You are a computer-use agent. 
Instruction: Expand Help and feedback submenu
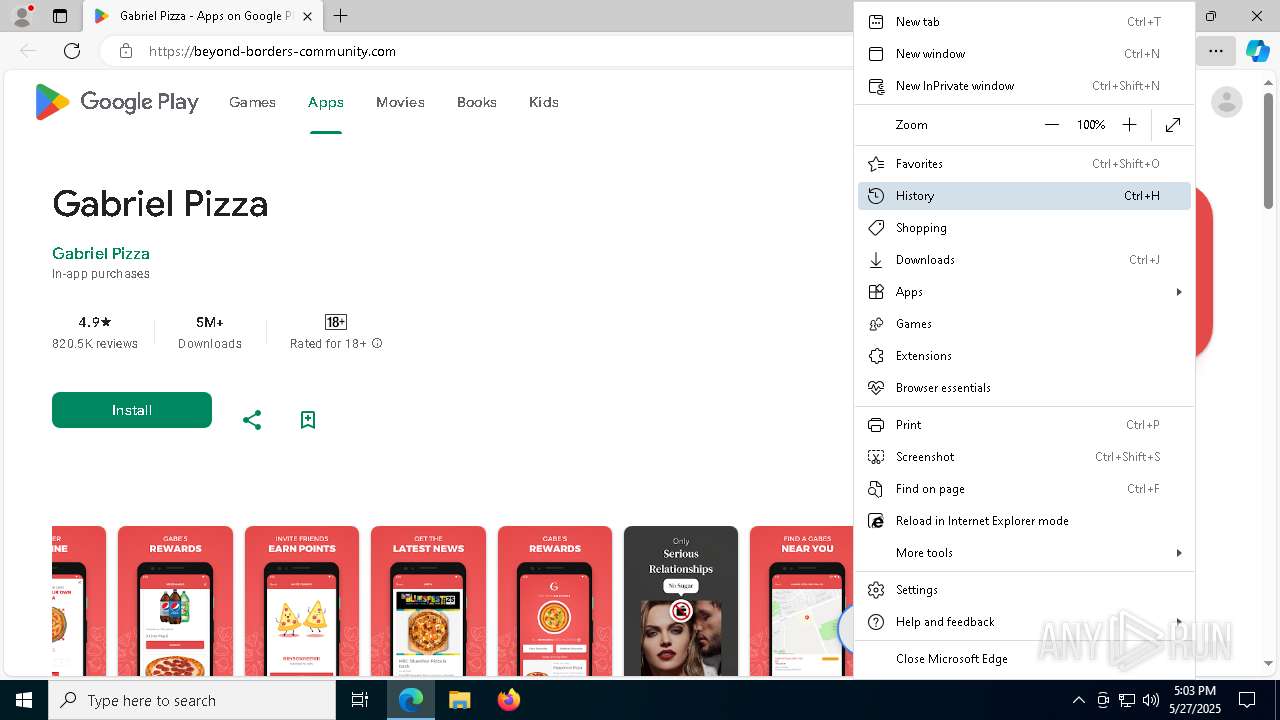1024,622
